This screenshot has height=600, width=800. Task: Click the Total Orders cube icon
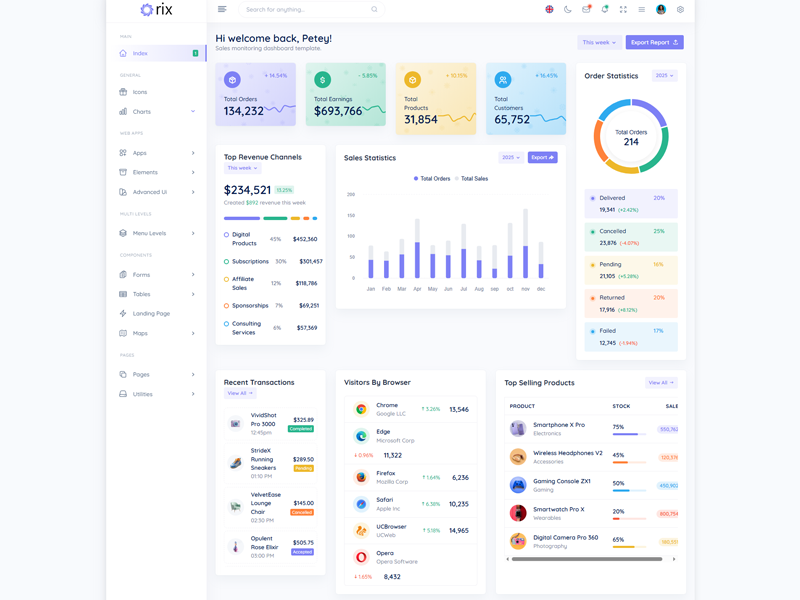click(232, 80)
